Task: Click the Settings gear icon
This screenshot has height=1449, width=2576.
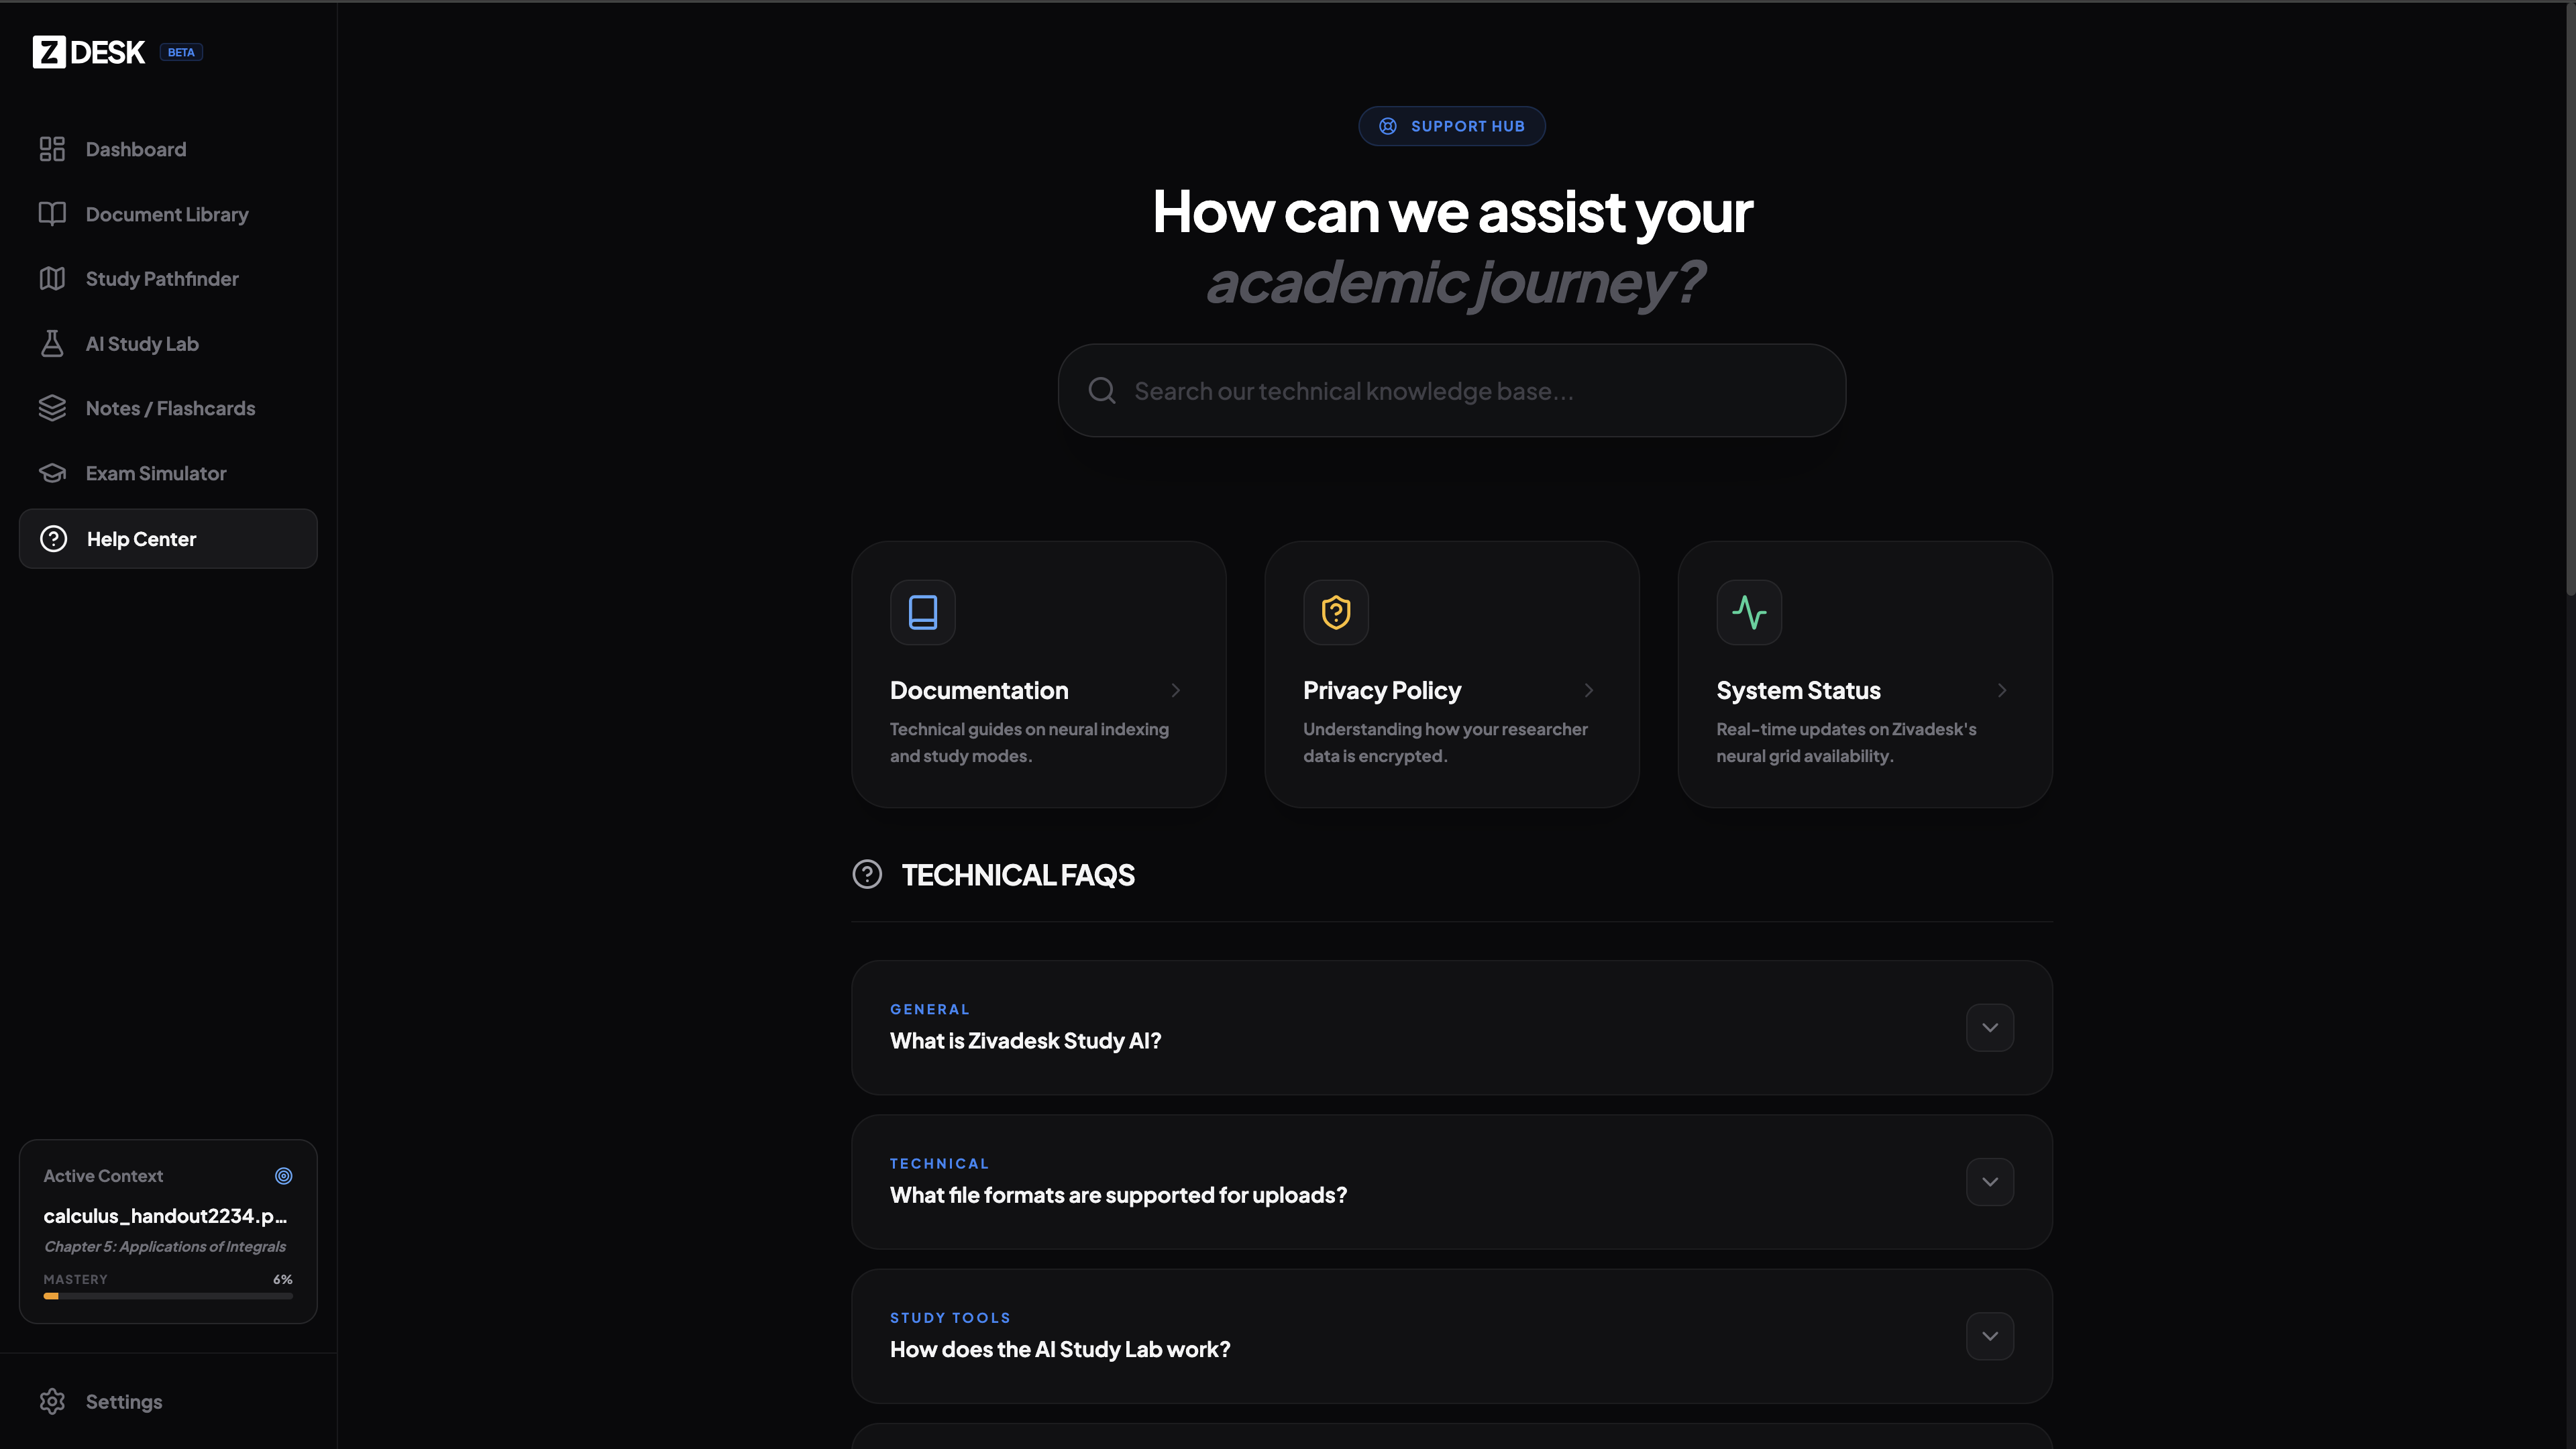Action: point(52,1401)
